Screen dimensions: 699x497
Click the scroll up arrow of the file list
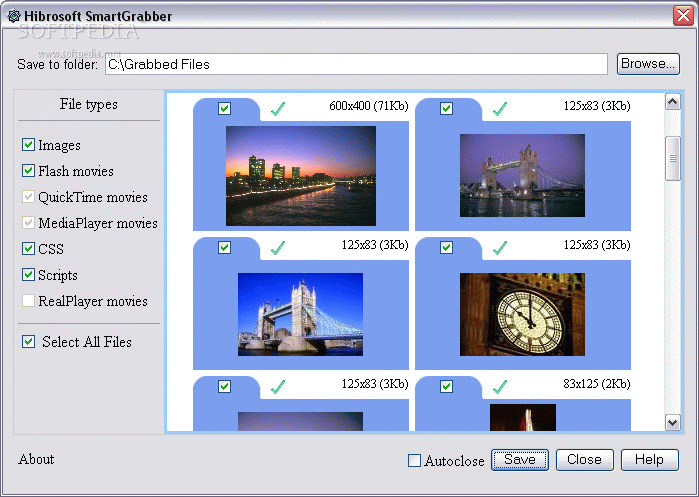672,102
